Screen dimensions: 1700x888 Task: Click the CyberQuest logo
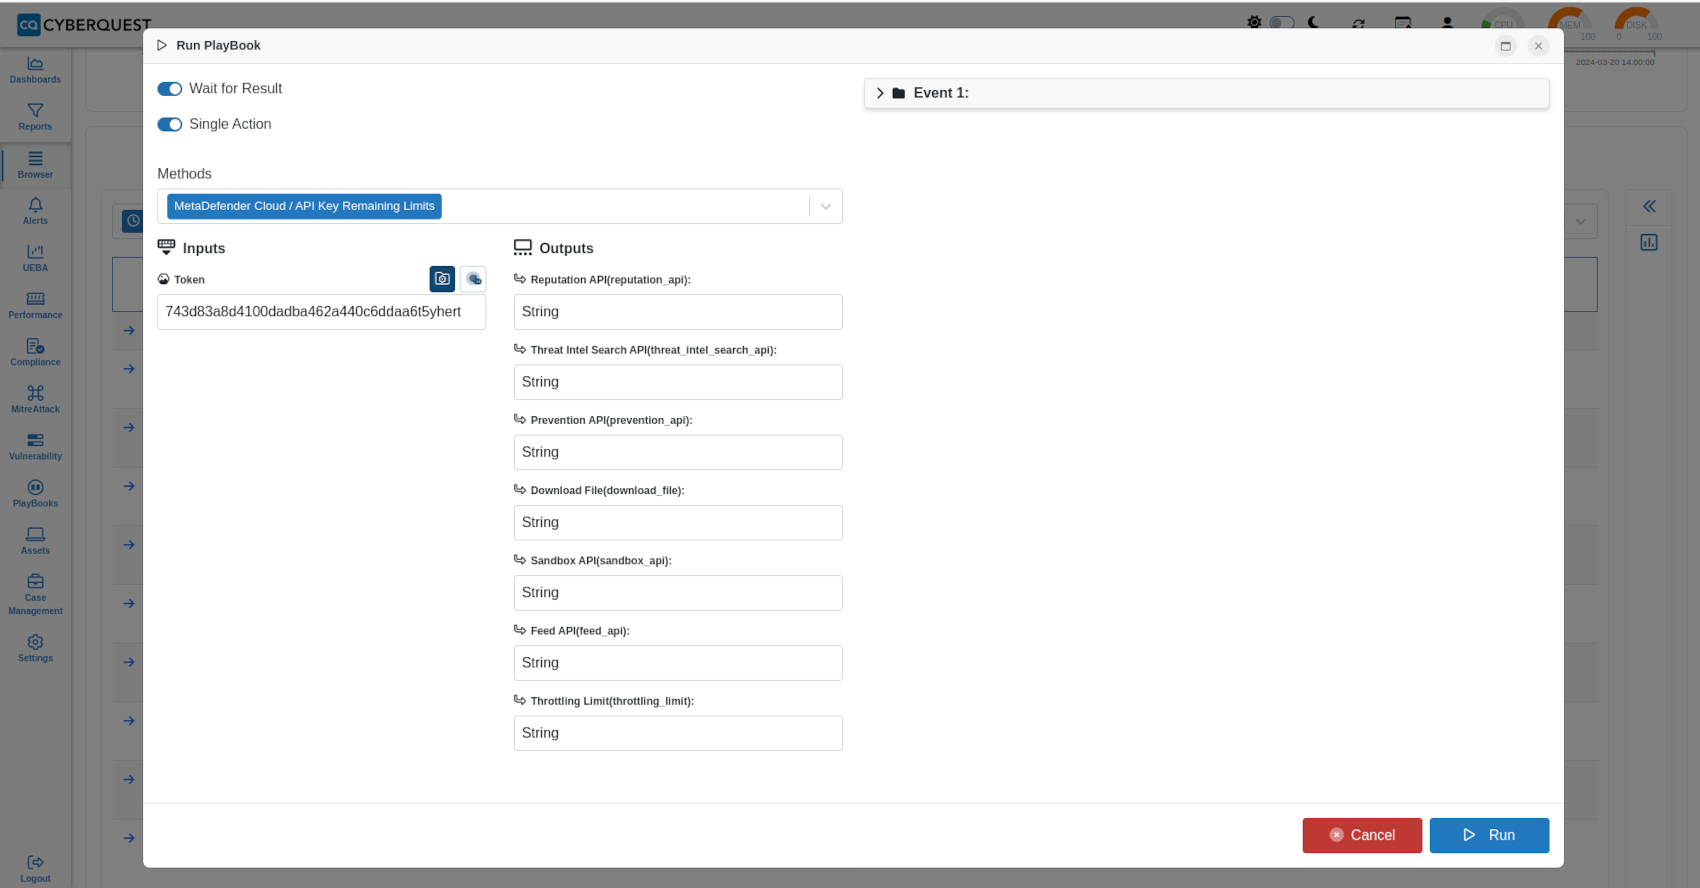84,24
